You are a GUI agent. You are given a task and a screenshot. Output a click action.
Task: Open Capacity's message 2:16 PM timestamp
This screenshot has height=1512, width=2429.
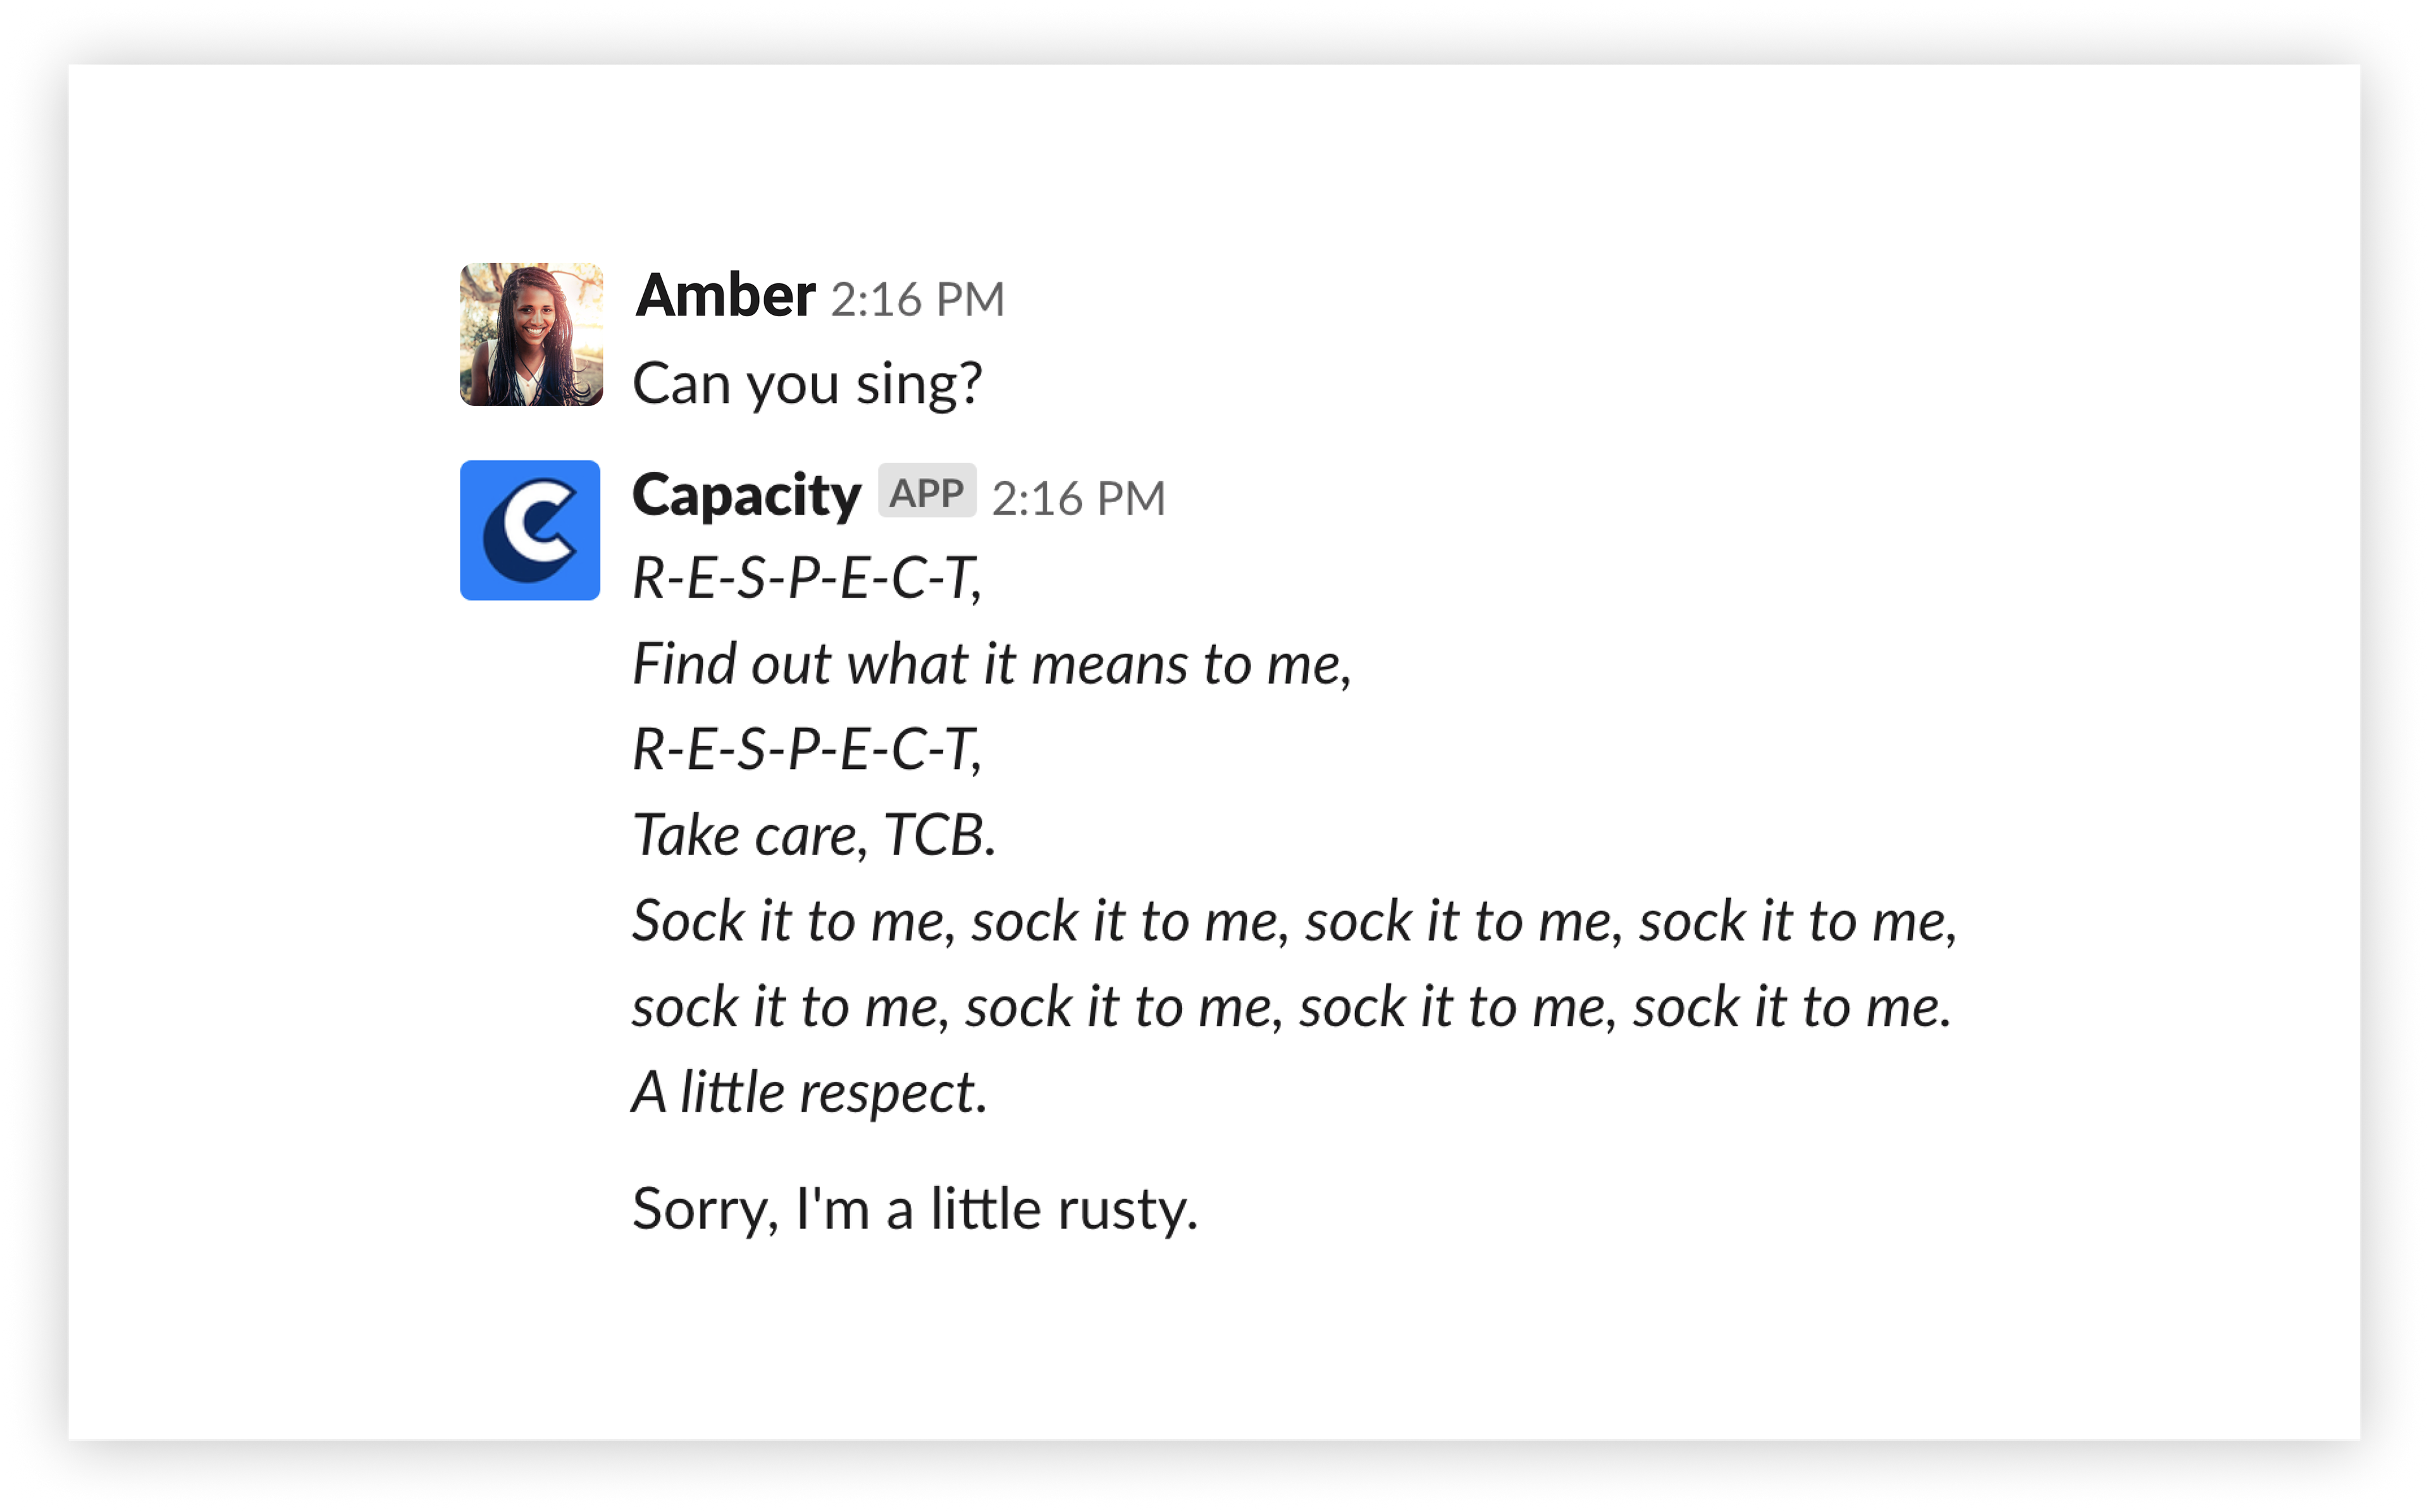(1078, 498)
